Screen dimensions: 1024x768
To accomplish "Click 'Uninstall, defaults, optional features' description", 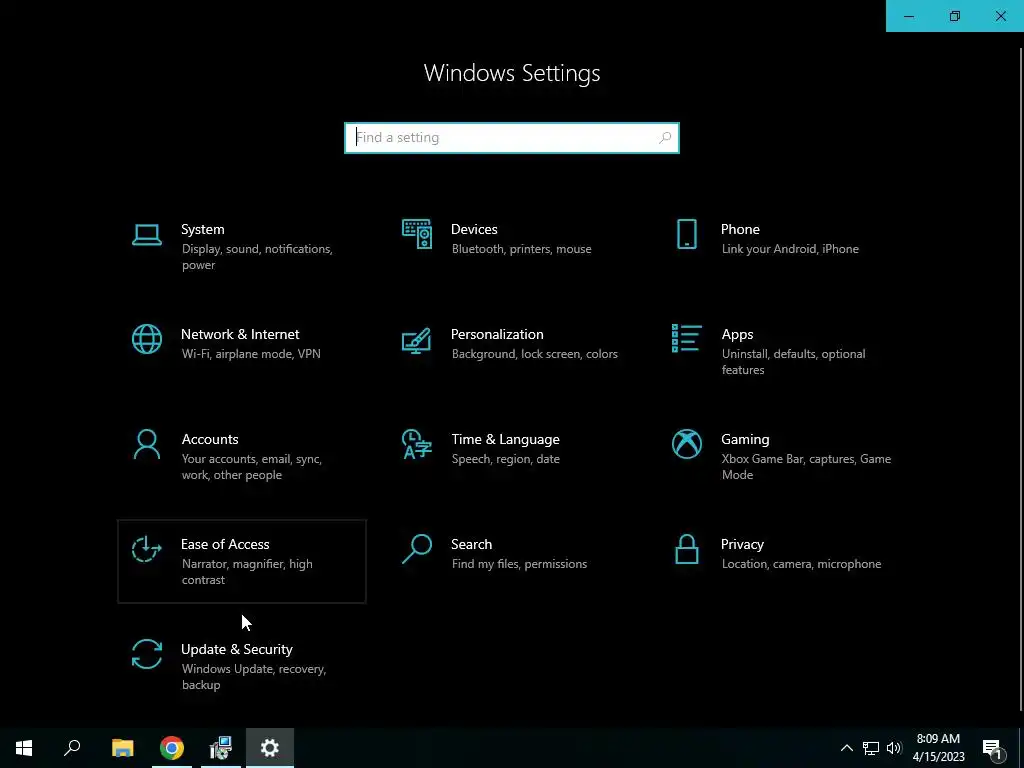I will 793,362.
